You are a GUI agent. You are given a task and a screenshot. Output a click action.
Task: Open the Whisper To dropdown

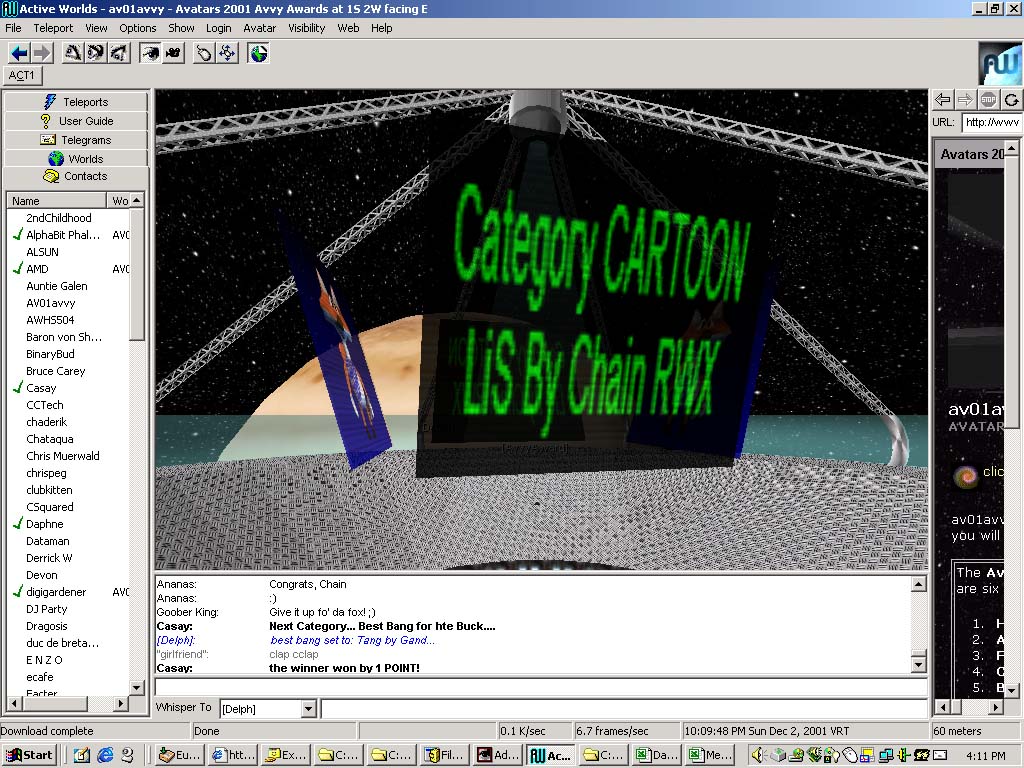click(308, 709)
